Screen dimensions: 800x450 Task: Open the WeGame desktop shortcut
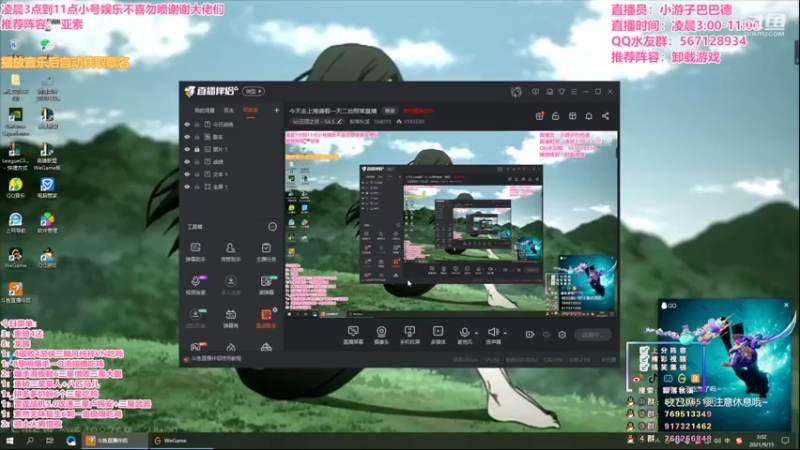point(15,257)
